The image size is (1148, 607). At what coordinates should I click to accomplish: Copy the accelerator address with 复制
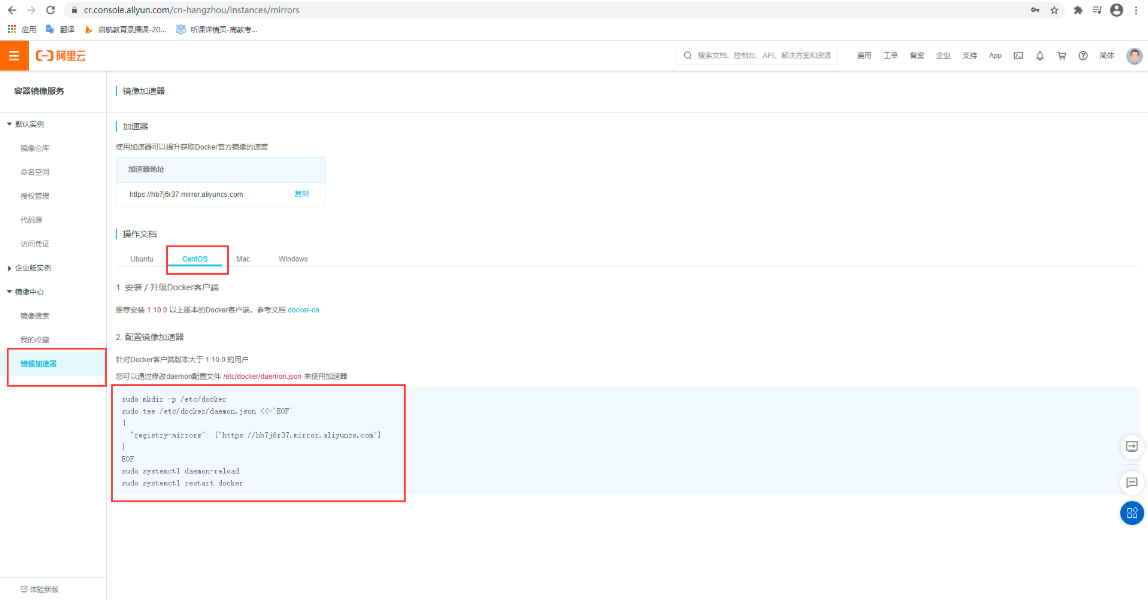pyautogui.click(x=302, y=194)
